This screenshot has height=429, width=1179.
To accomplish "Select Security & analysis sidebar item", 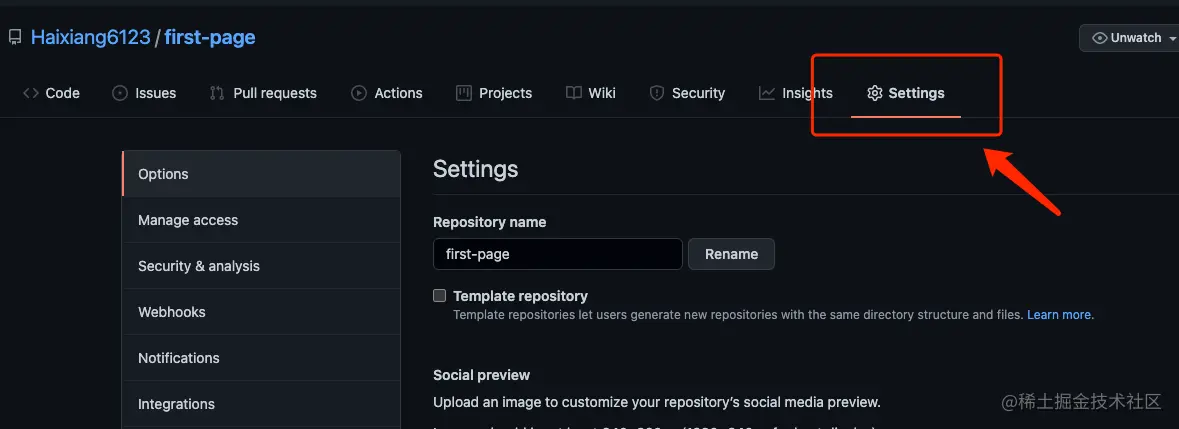I will (x=199, y=266).
